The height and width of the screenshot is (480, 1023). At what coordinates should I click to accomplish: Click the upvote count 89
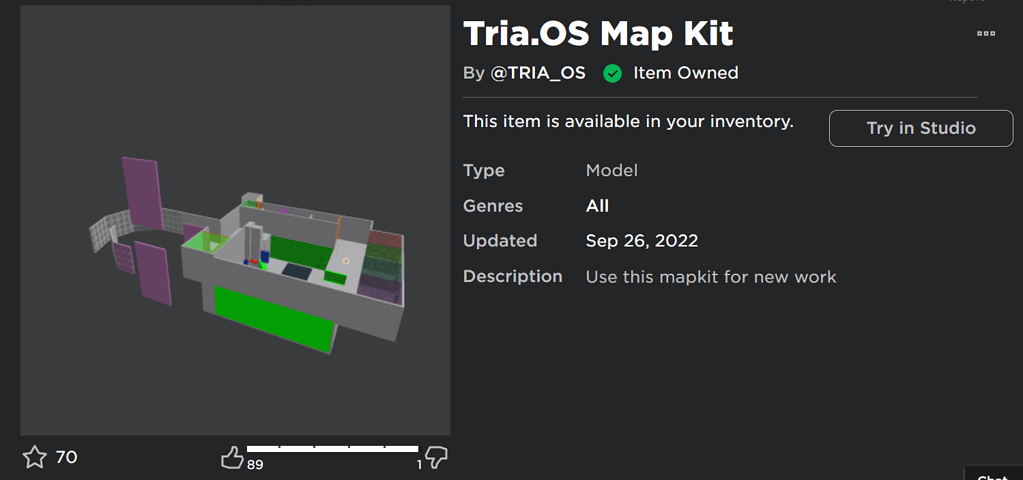(x=254, y=465)
